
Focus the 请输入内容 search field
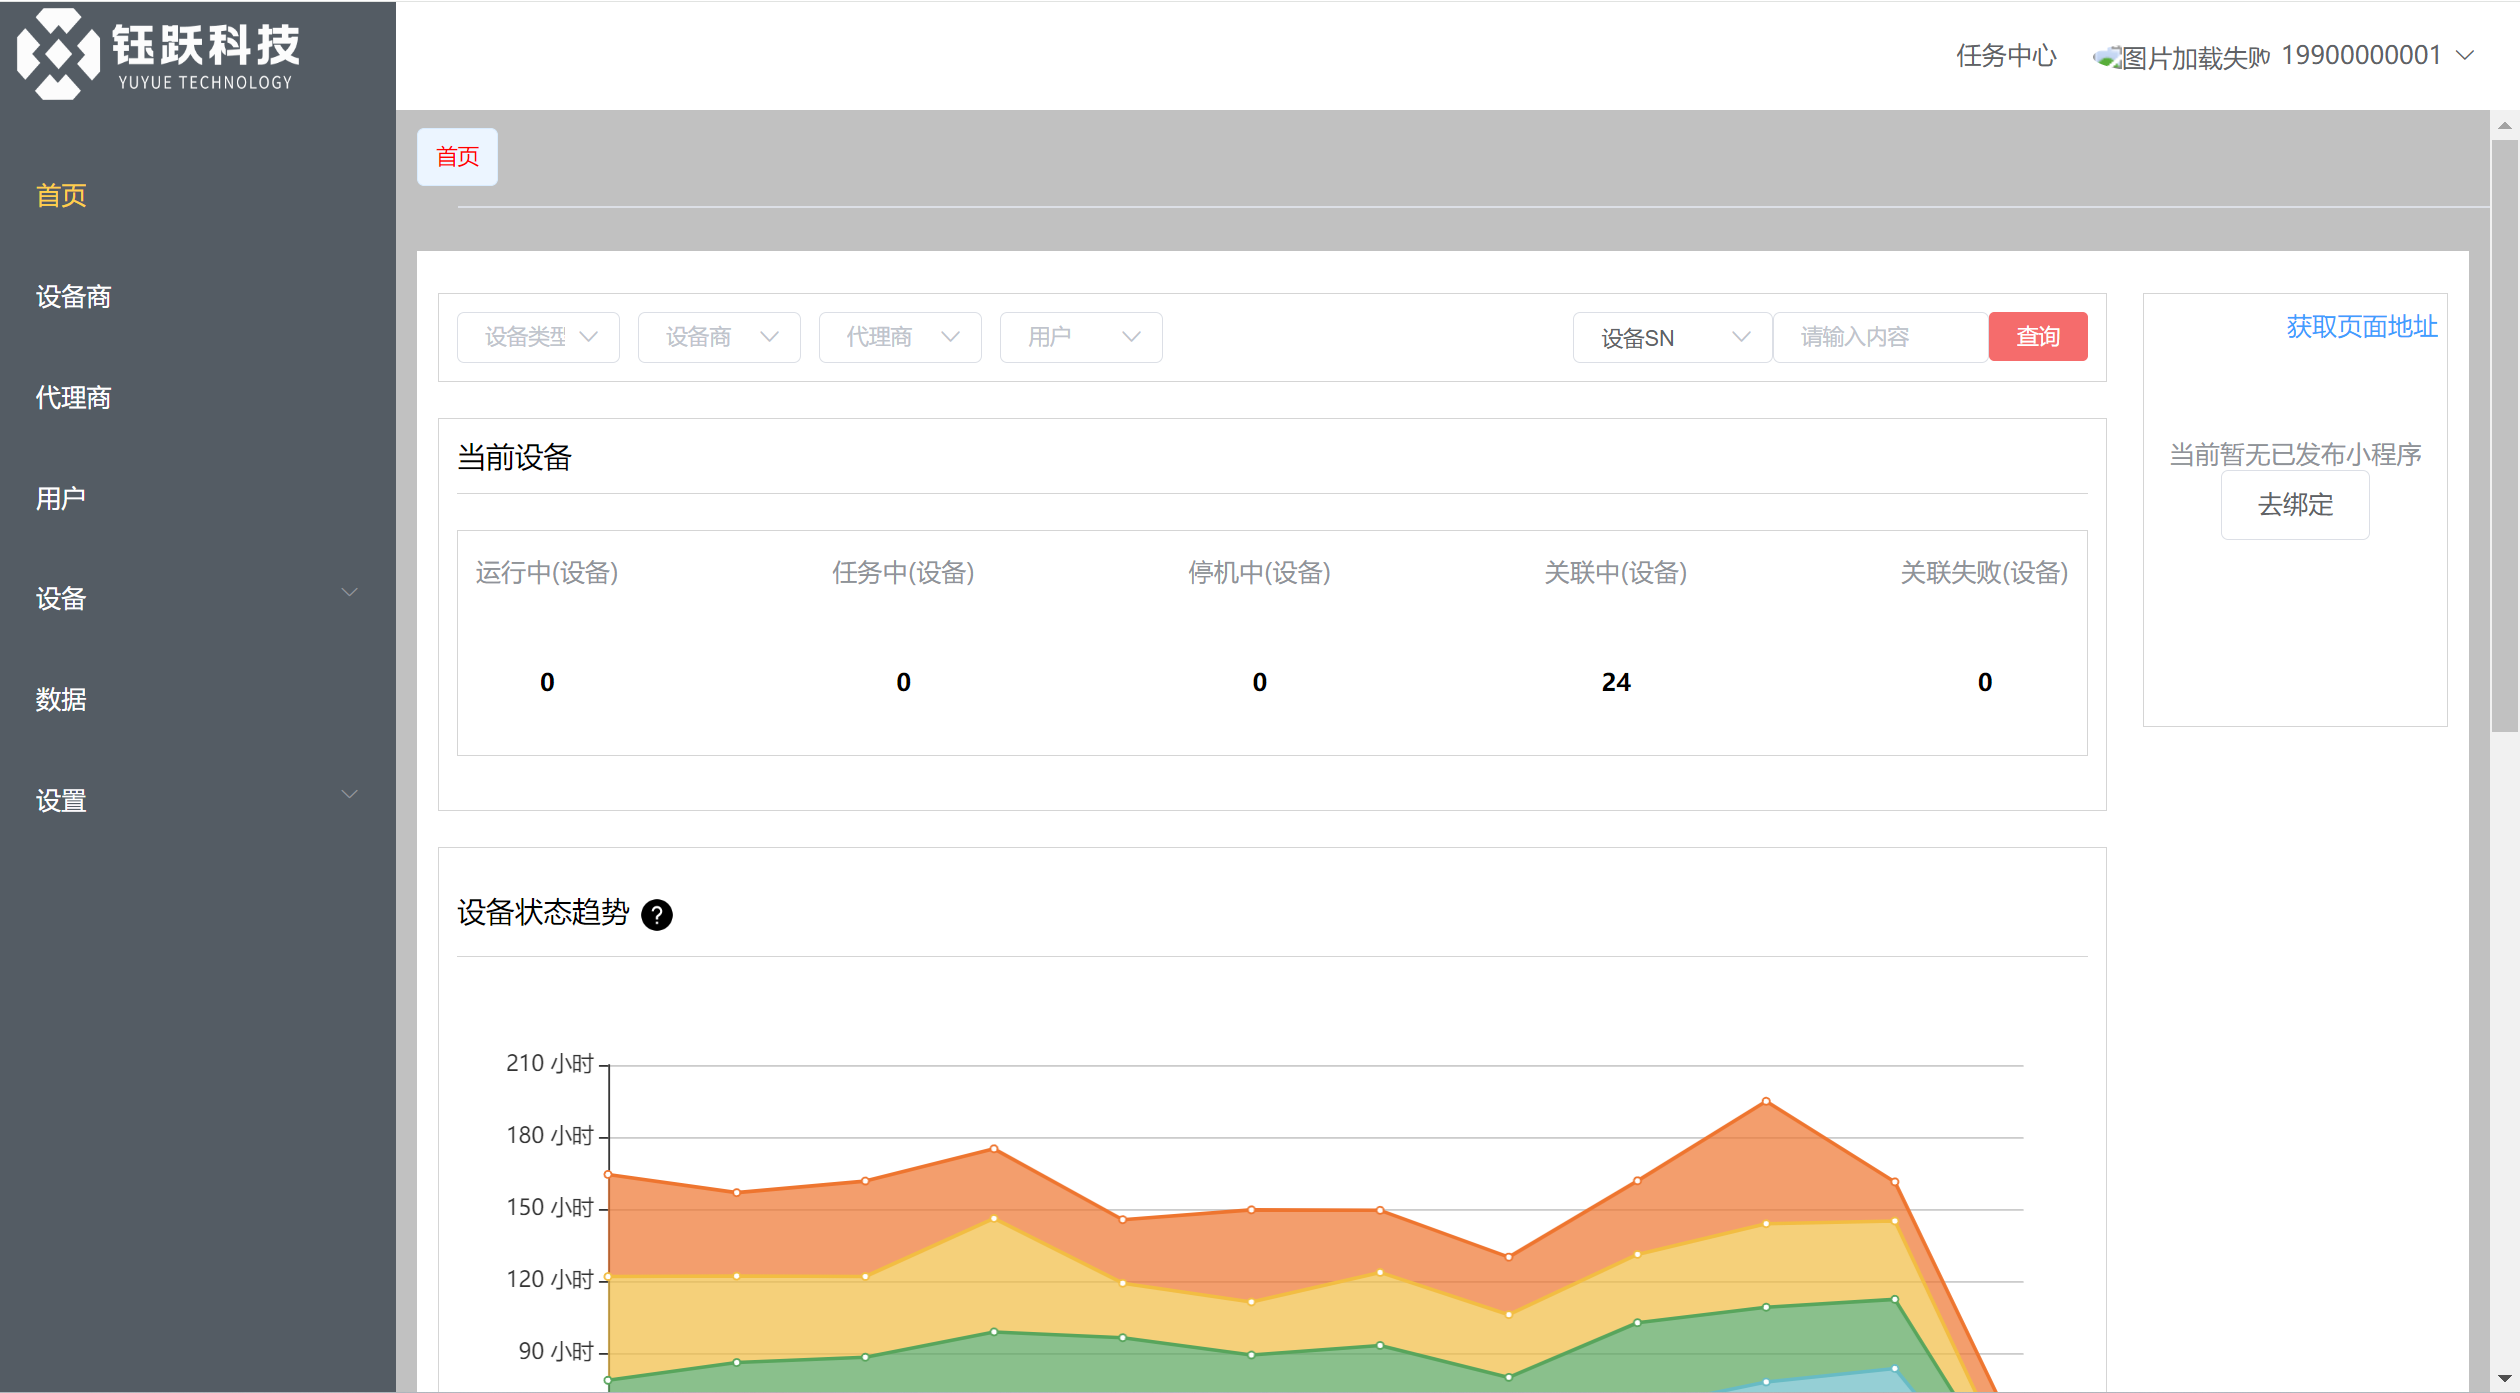coord(1880,337)
